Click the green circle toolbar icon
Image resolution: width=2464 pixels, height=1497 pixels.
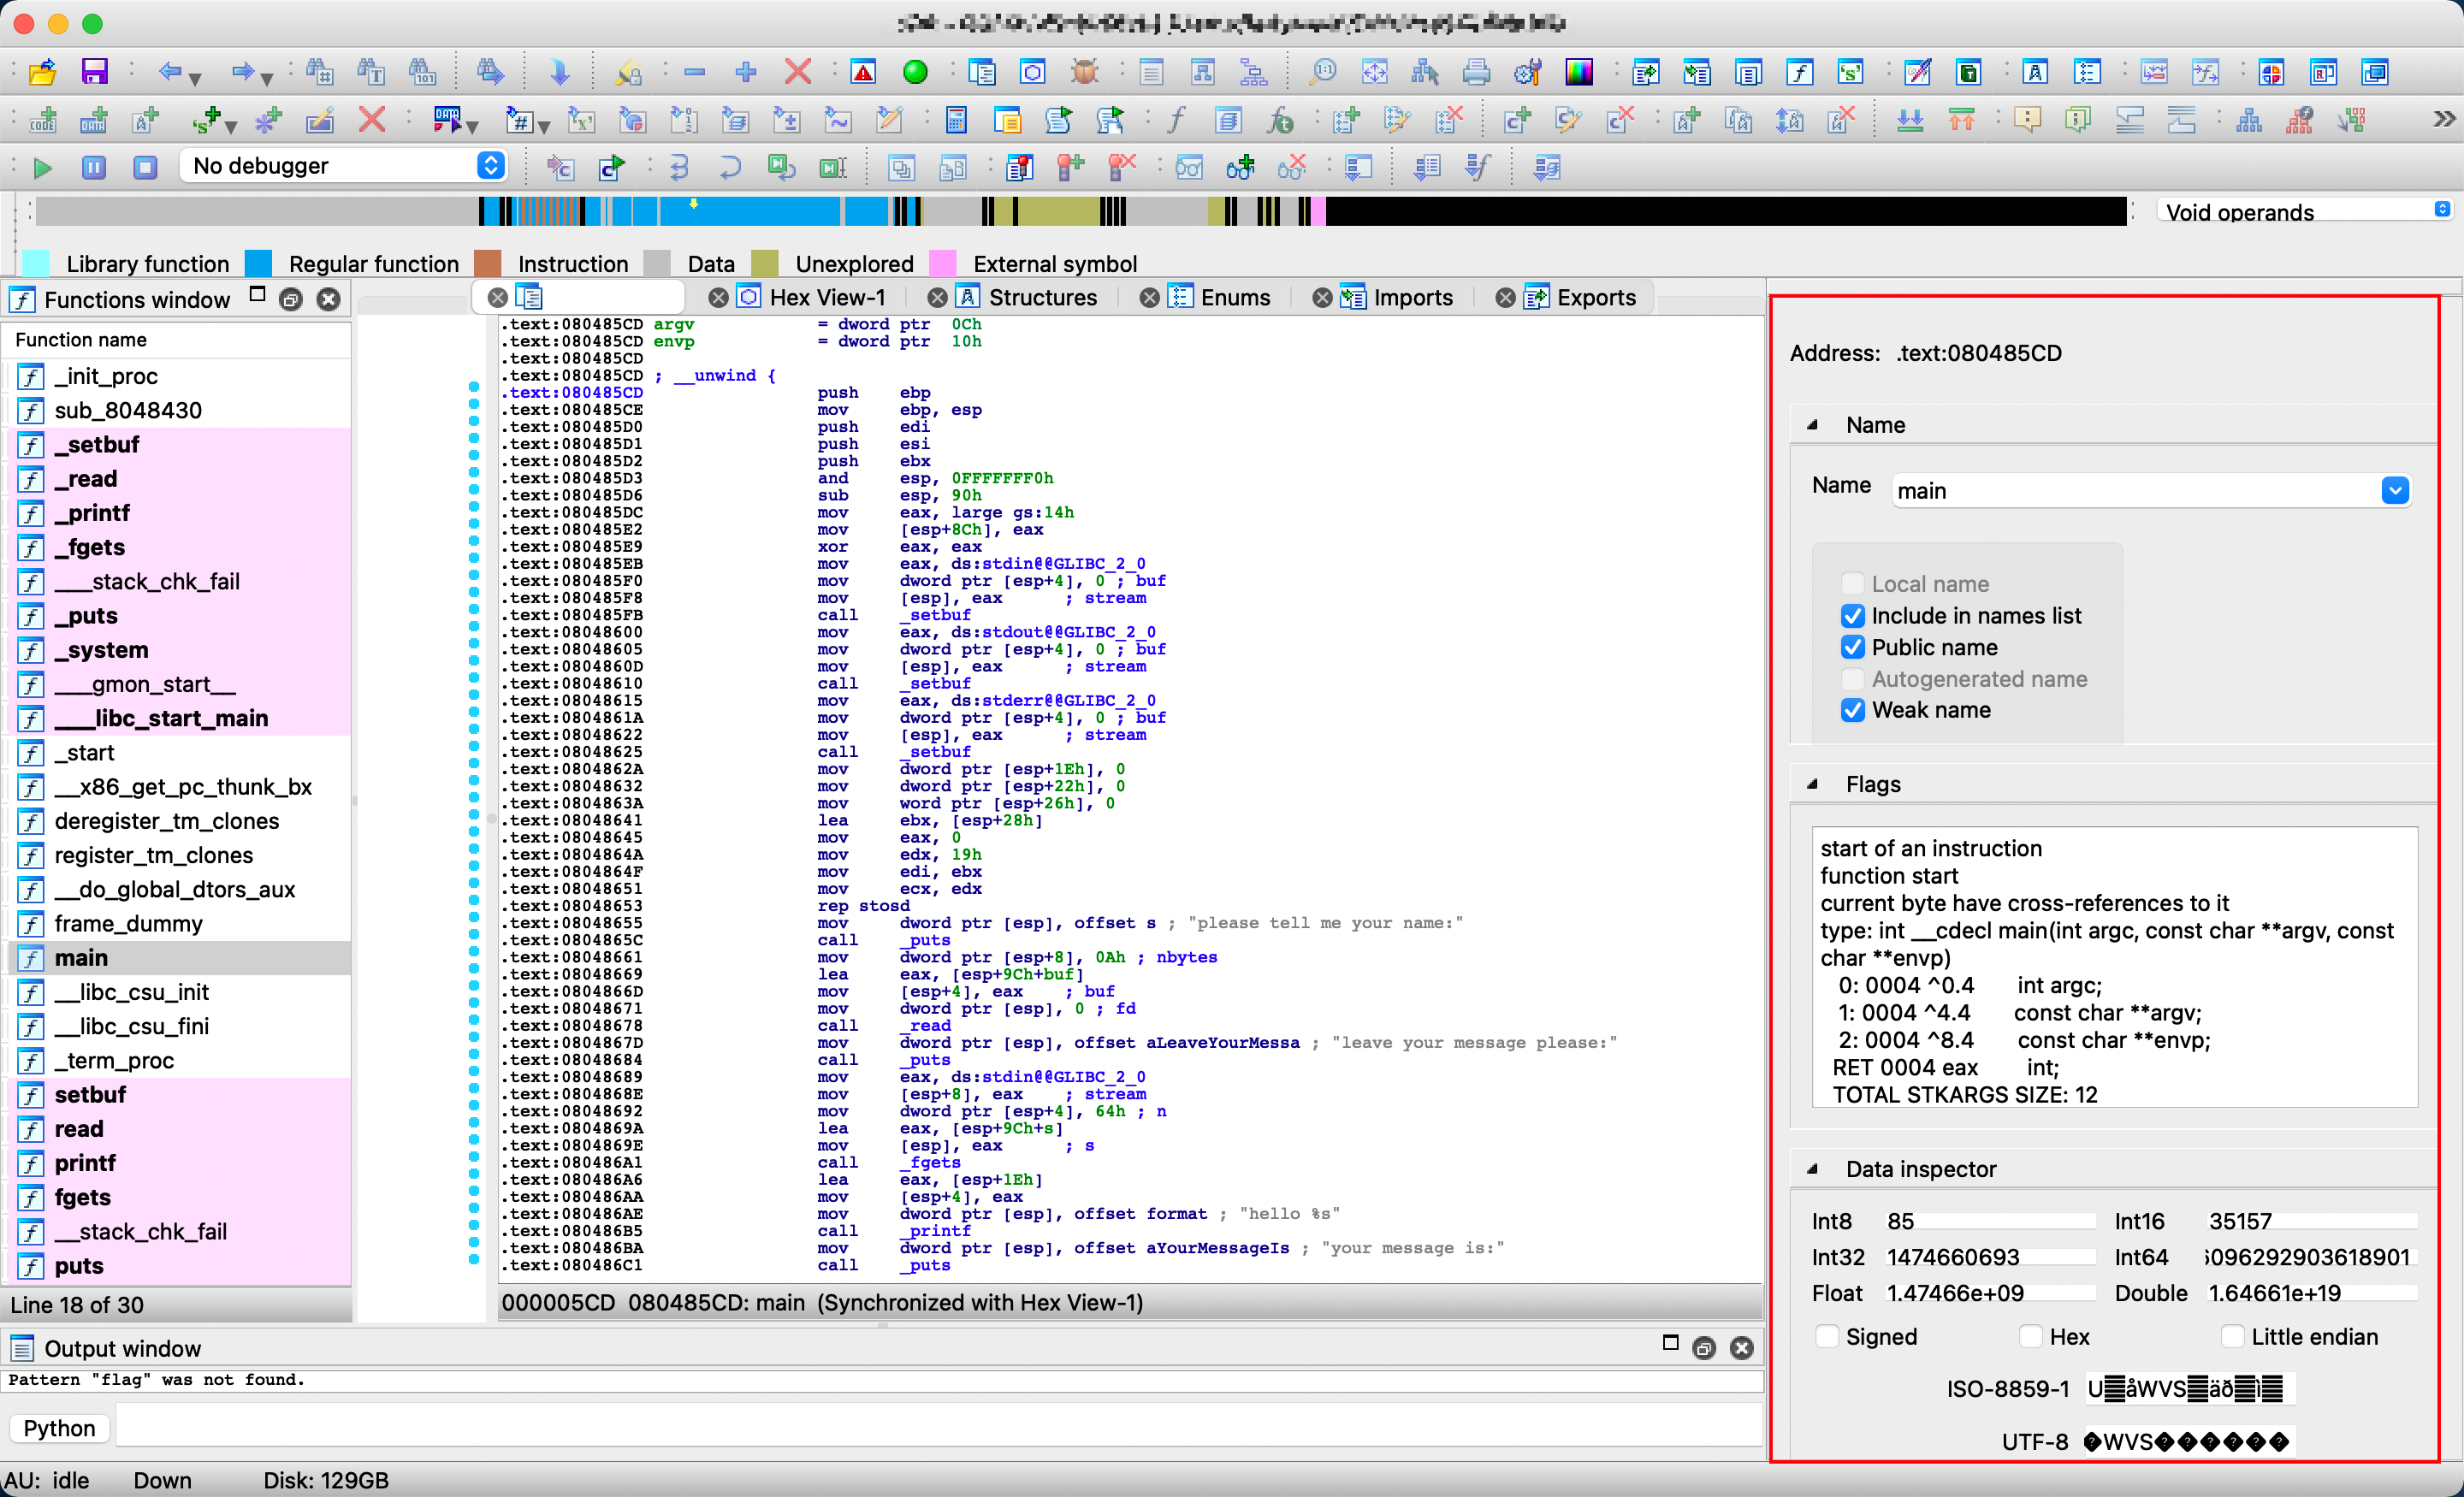point(914,72)
